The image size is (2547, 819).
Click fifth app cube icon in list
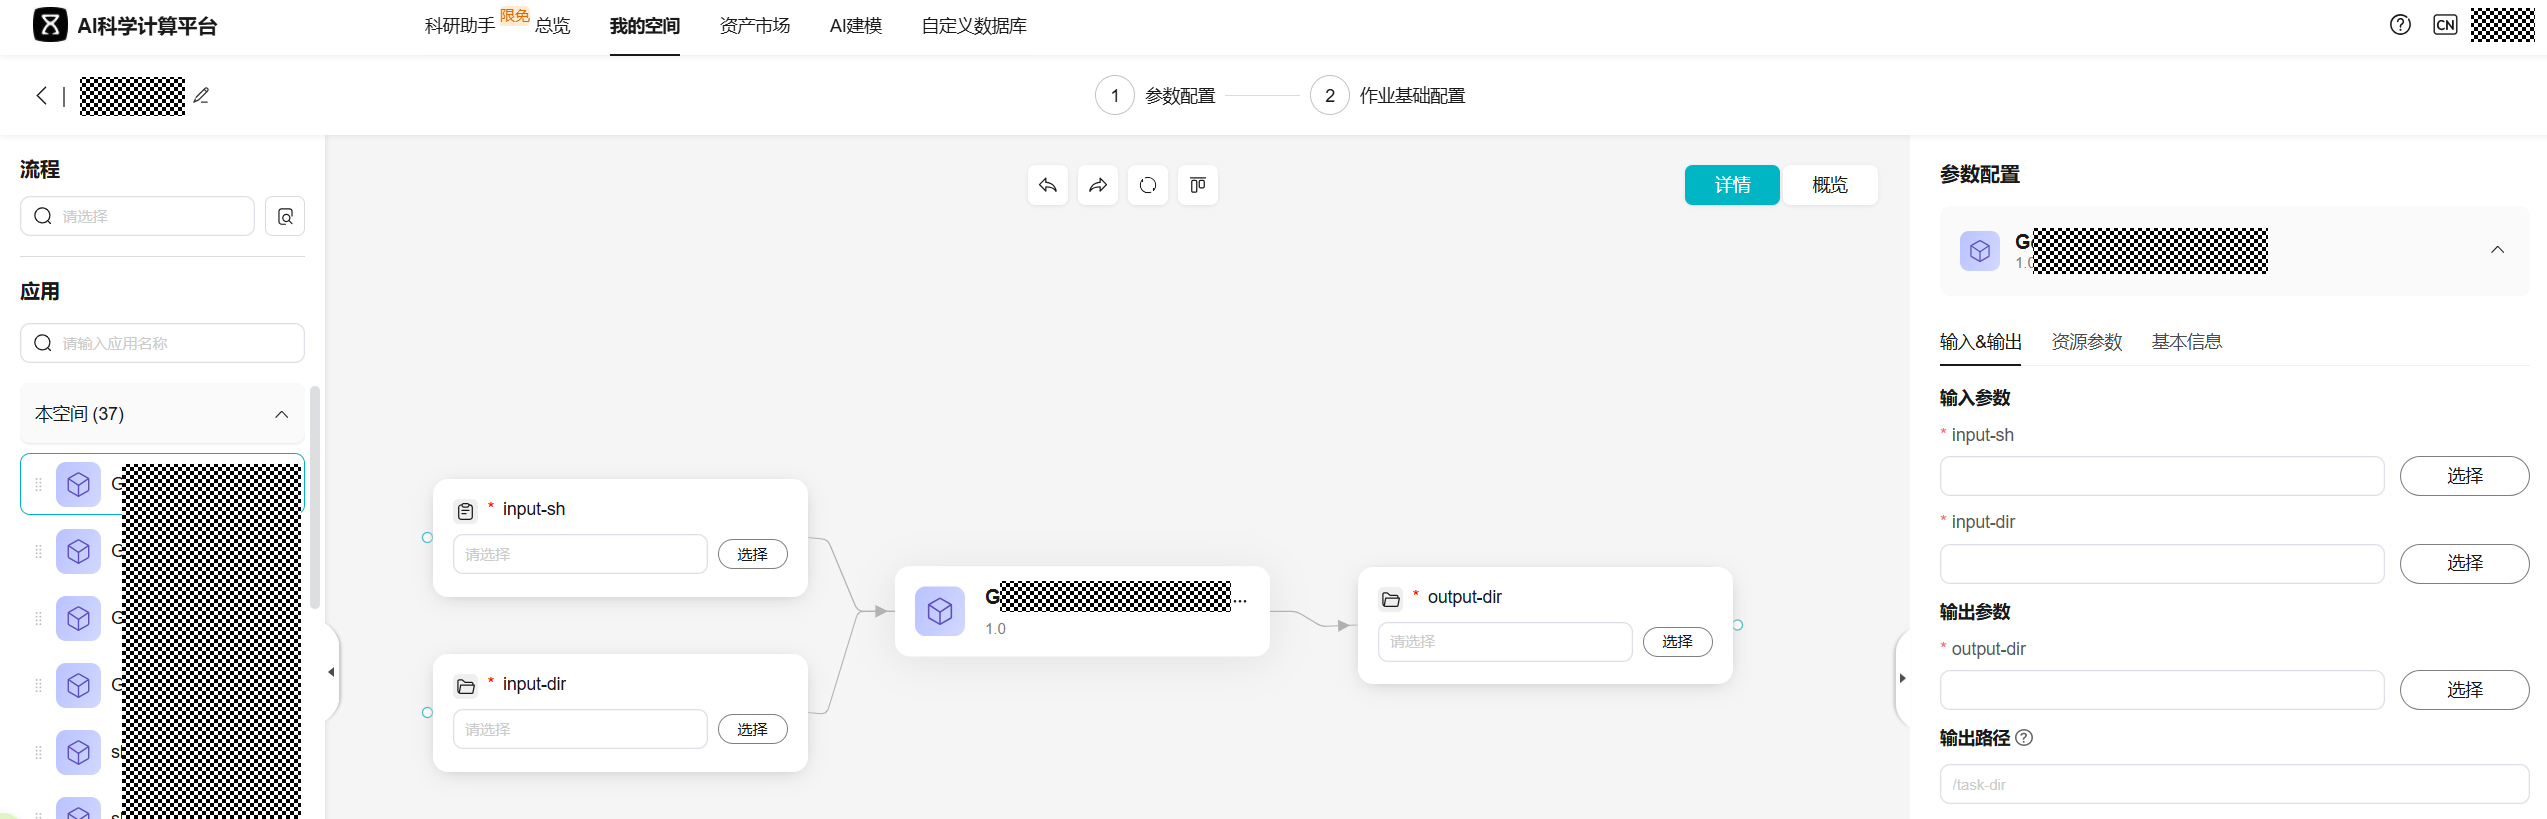[x=78, y=752]
